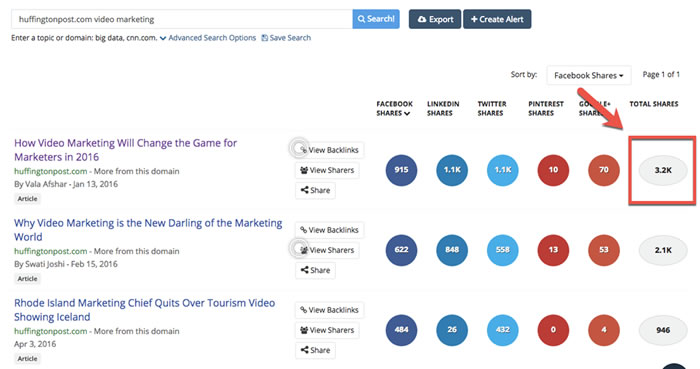Click the Article tag under Vala Afshar article
Viewport: 700px width, 369px height.
coord(27,199)
